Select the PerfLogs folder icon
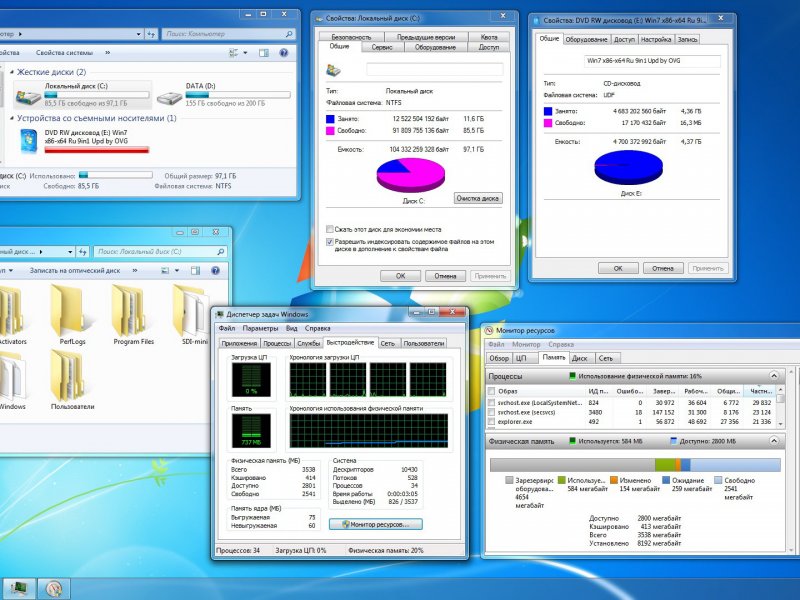This screenshot has width=800, height=600. [68, 309]
